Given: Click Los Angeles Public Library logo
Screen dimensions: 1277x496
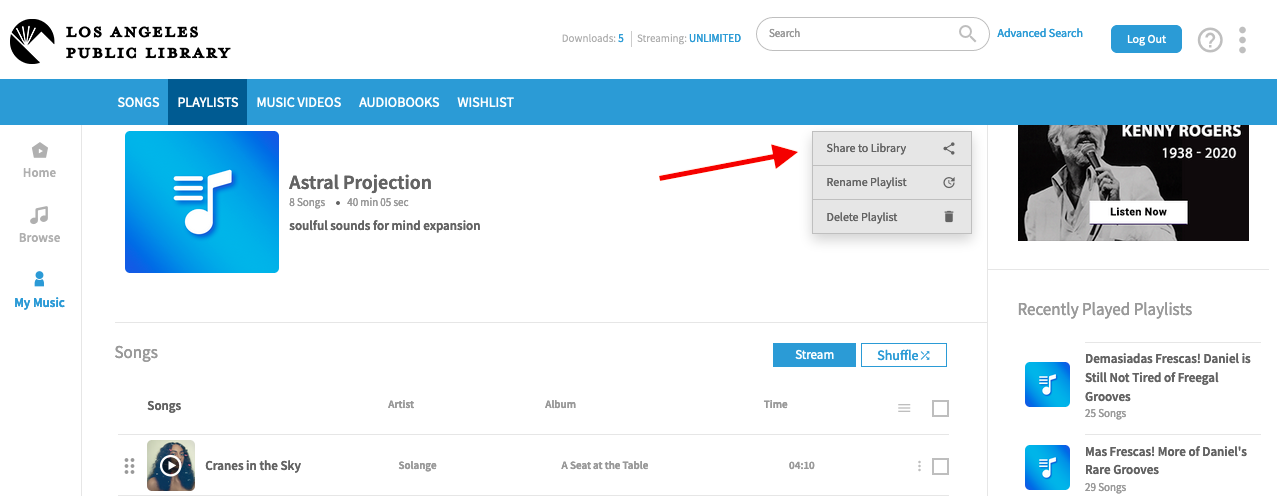Looking at the screenshot, I should [x=121, y=41].
